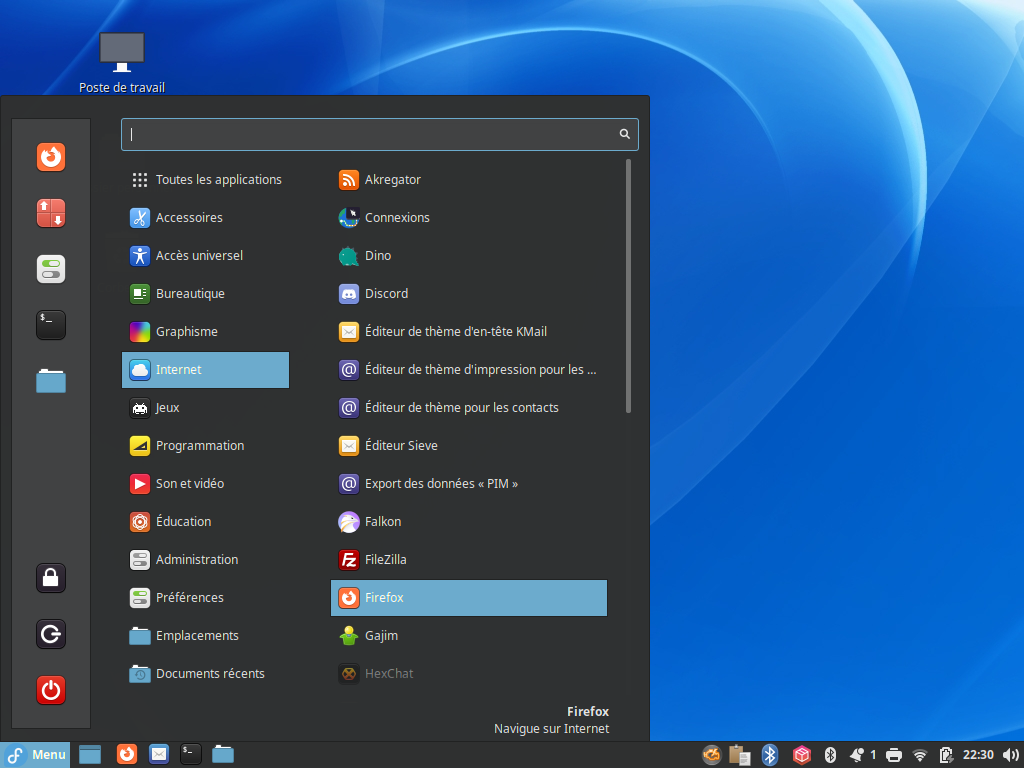The width and height of the screenshot is (1024, 768).
Task: Launch the Connexions application
Action: 469,217
